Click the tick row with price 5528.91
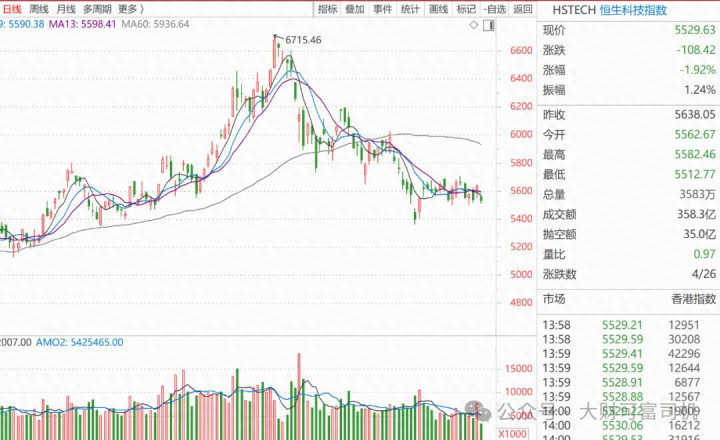Screen dimensions: 720x440 (x=621, y=383)
